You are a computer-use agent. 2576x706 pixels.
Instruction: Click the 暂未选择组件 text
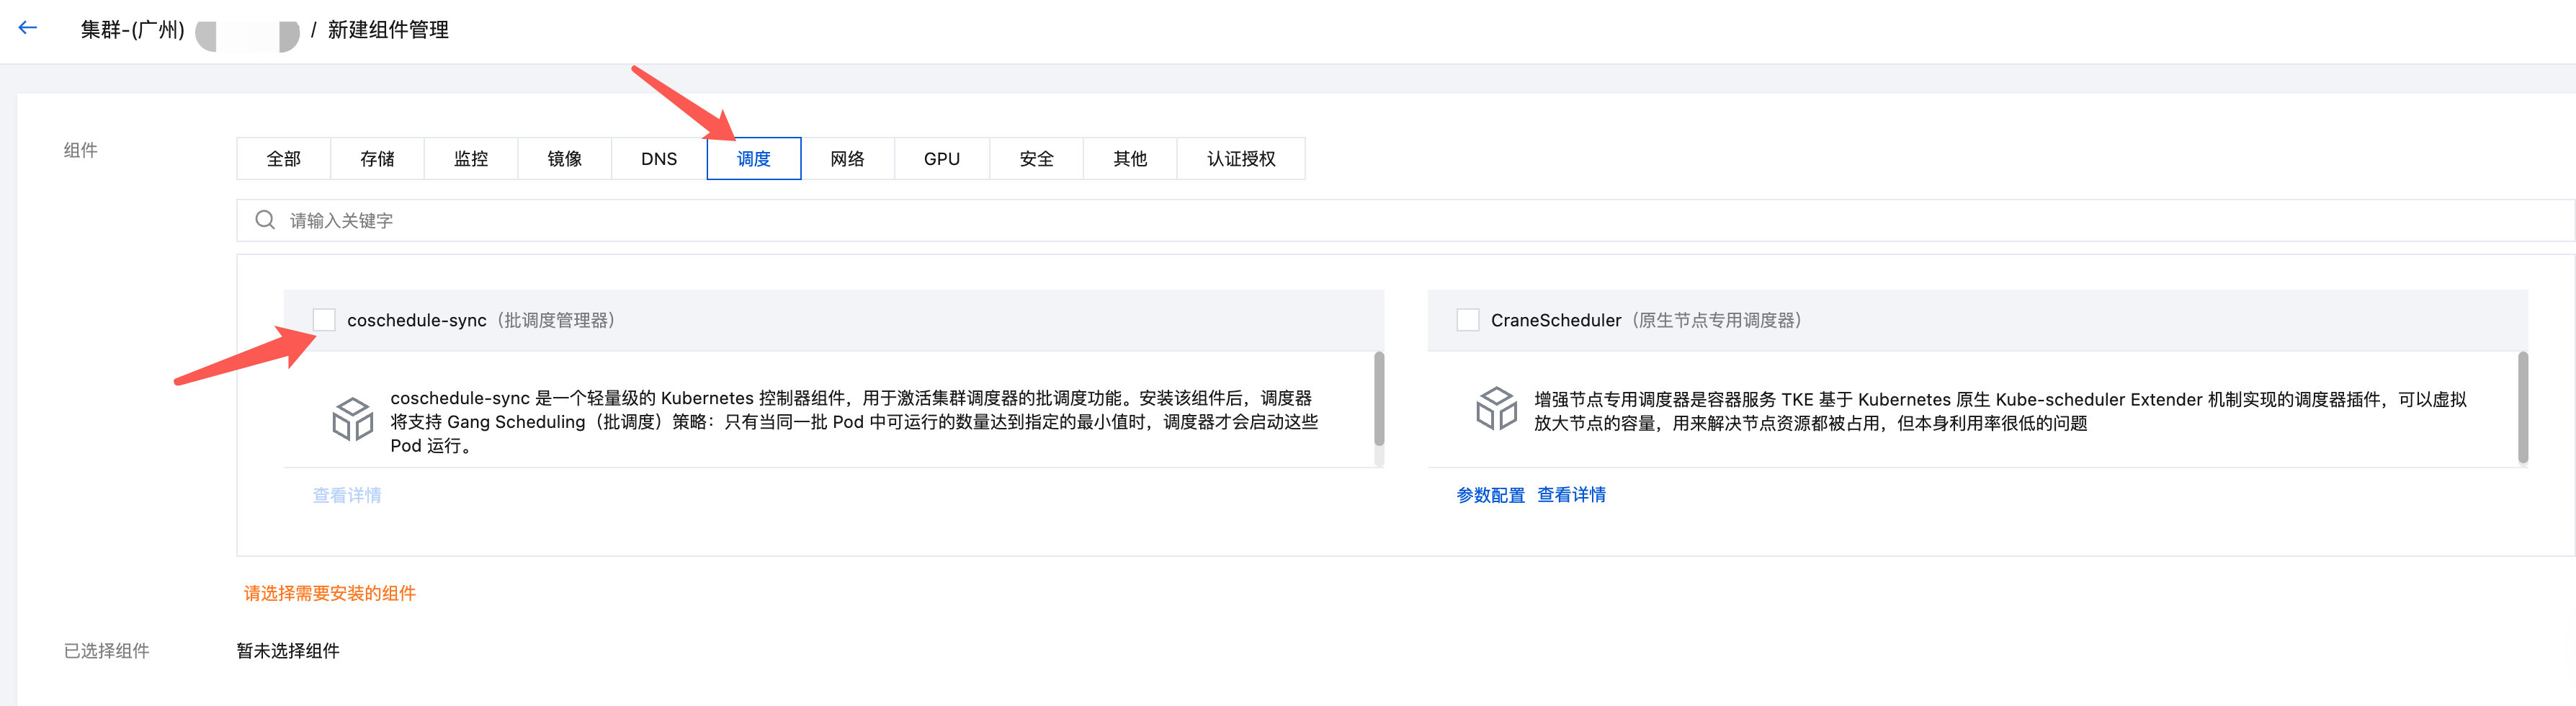pyautogui.click(x=288, y=651)
